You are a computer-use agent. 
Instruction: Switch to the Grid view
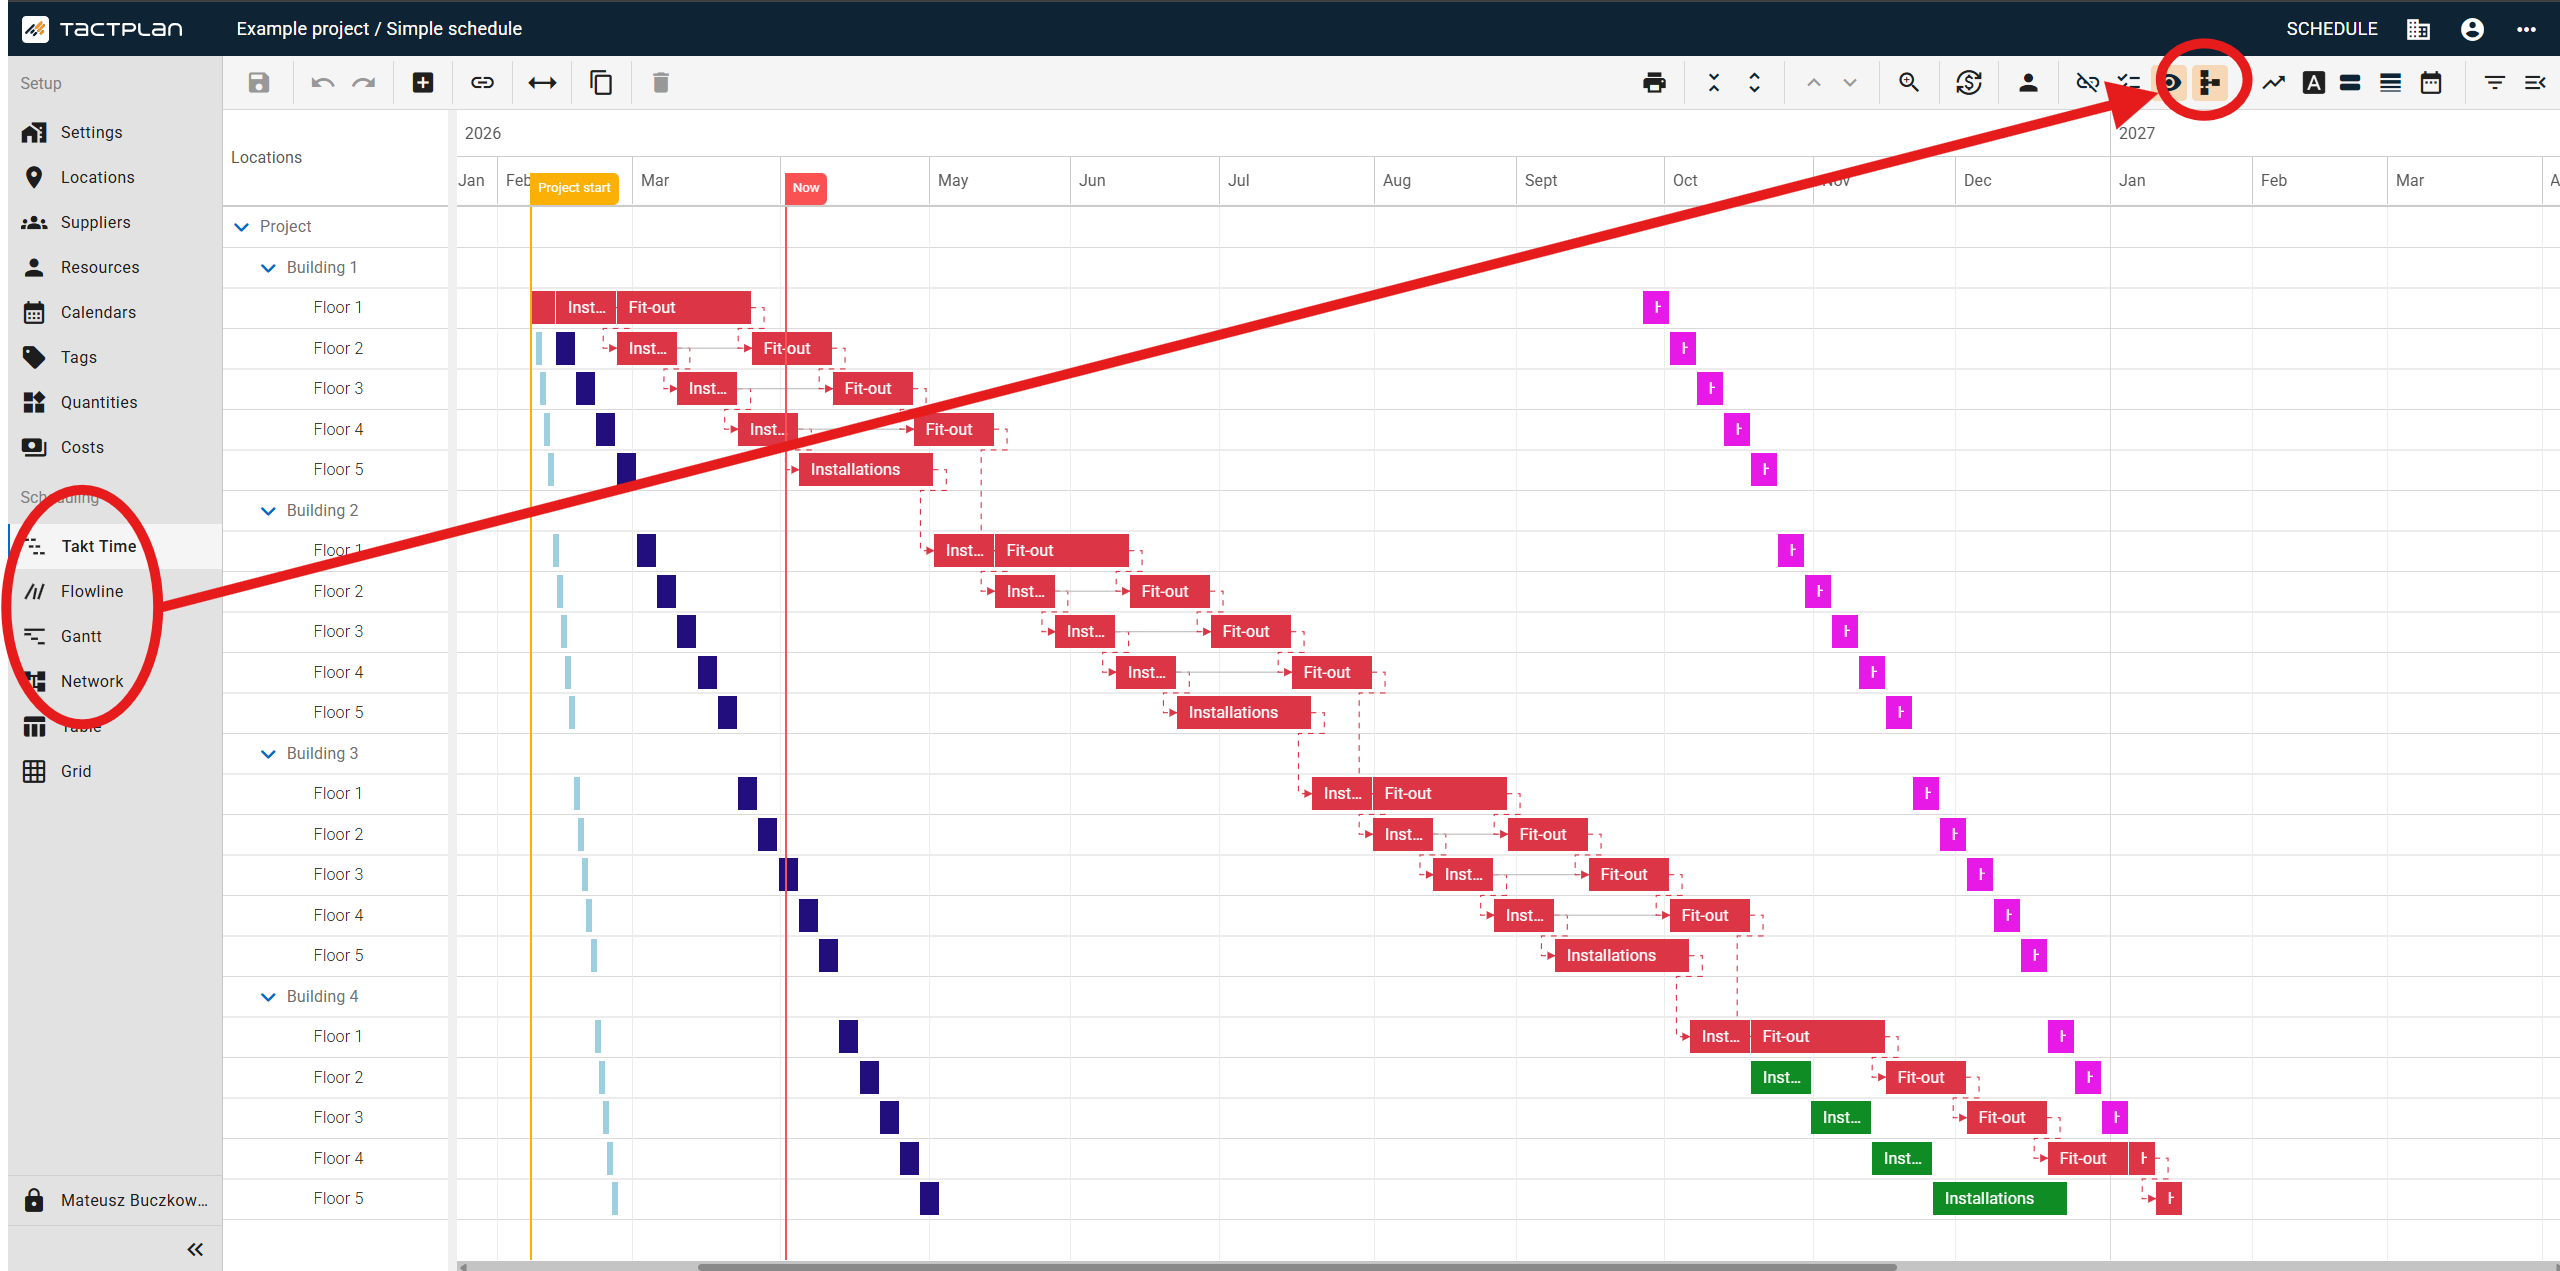(x=115, y=771)
